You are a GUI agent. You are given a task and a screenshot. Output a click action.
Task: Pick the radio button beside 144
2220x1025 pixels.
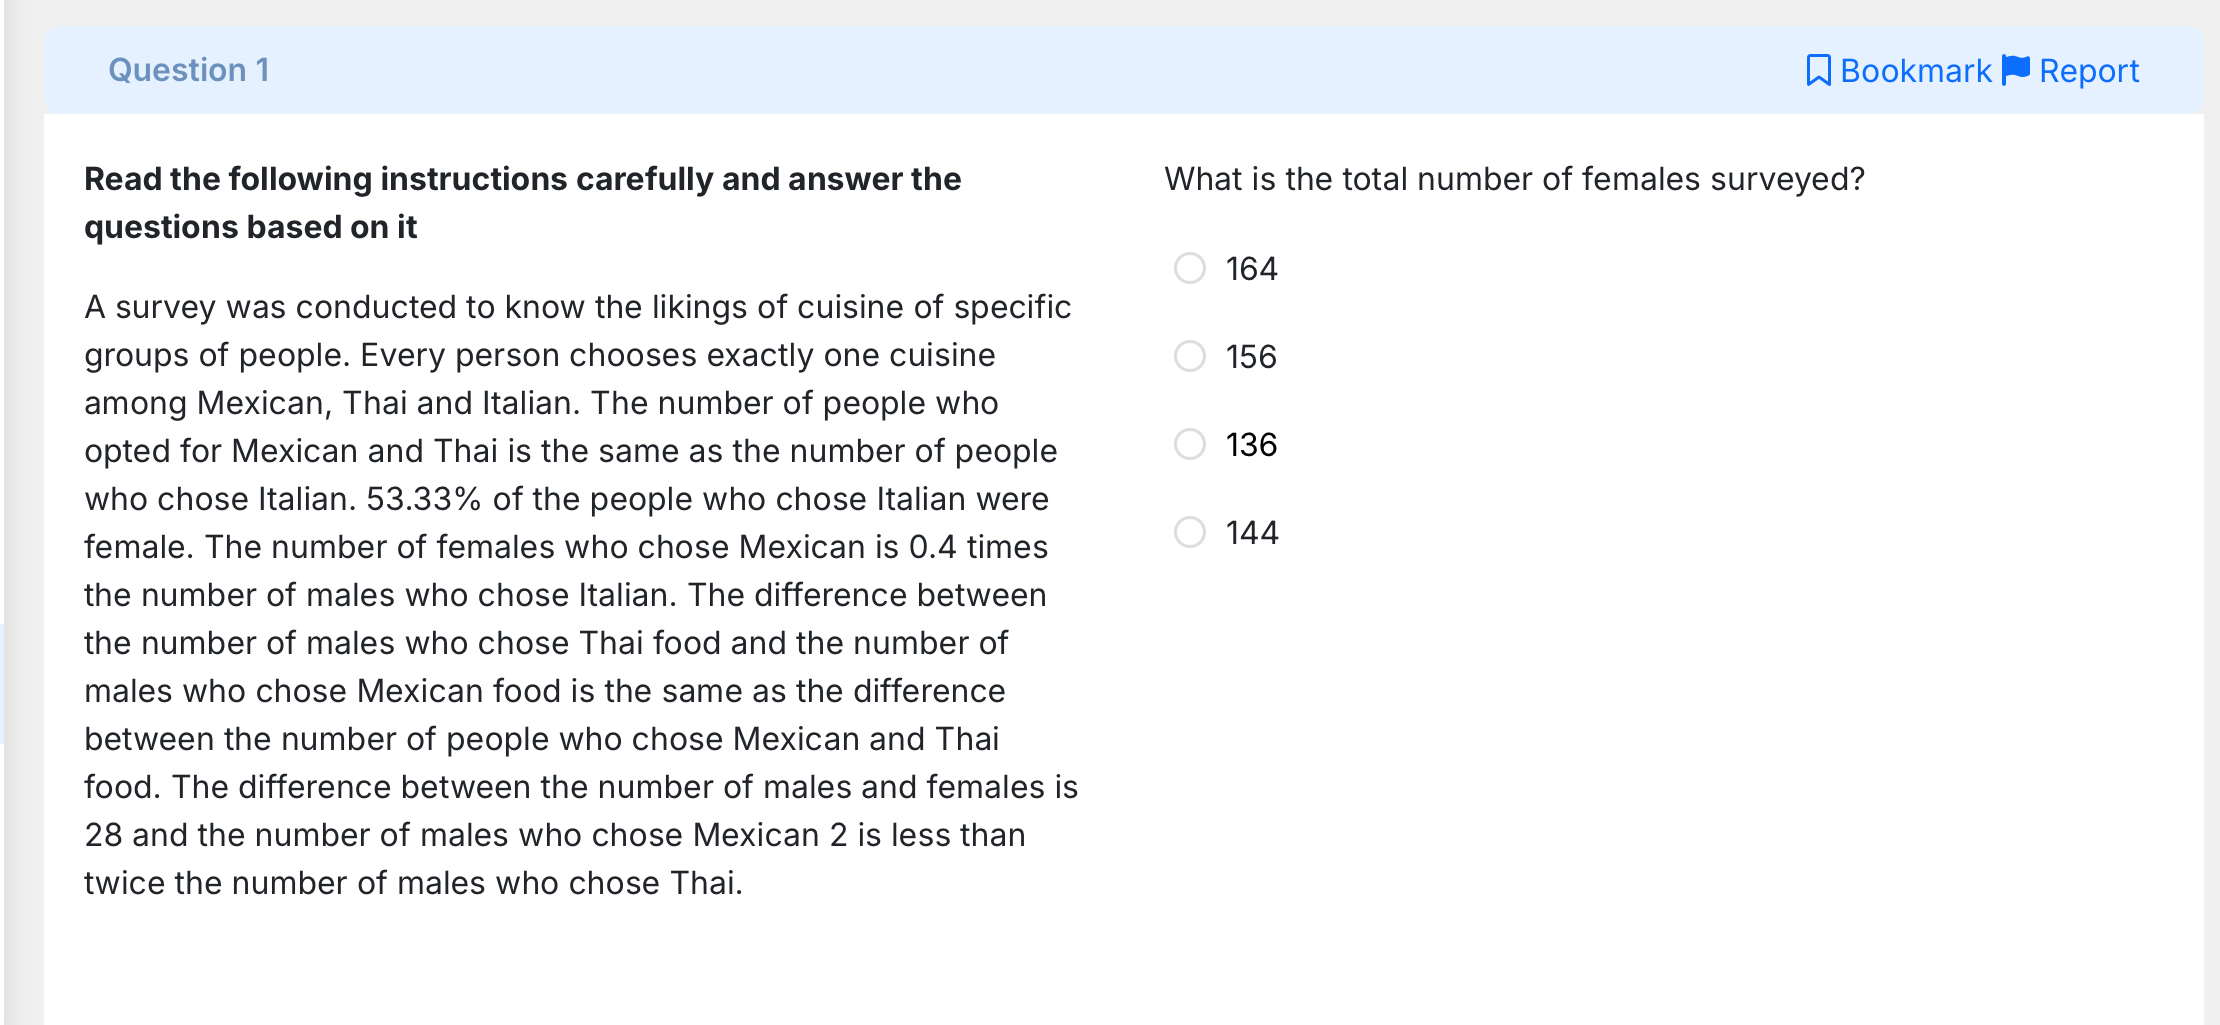pyautogui.click(x=1190, y=532)
